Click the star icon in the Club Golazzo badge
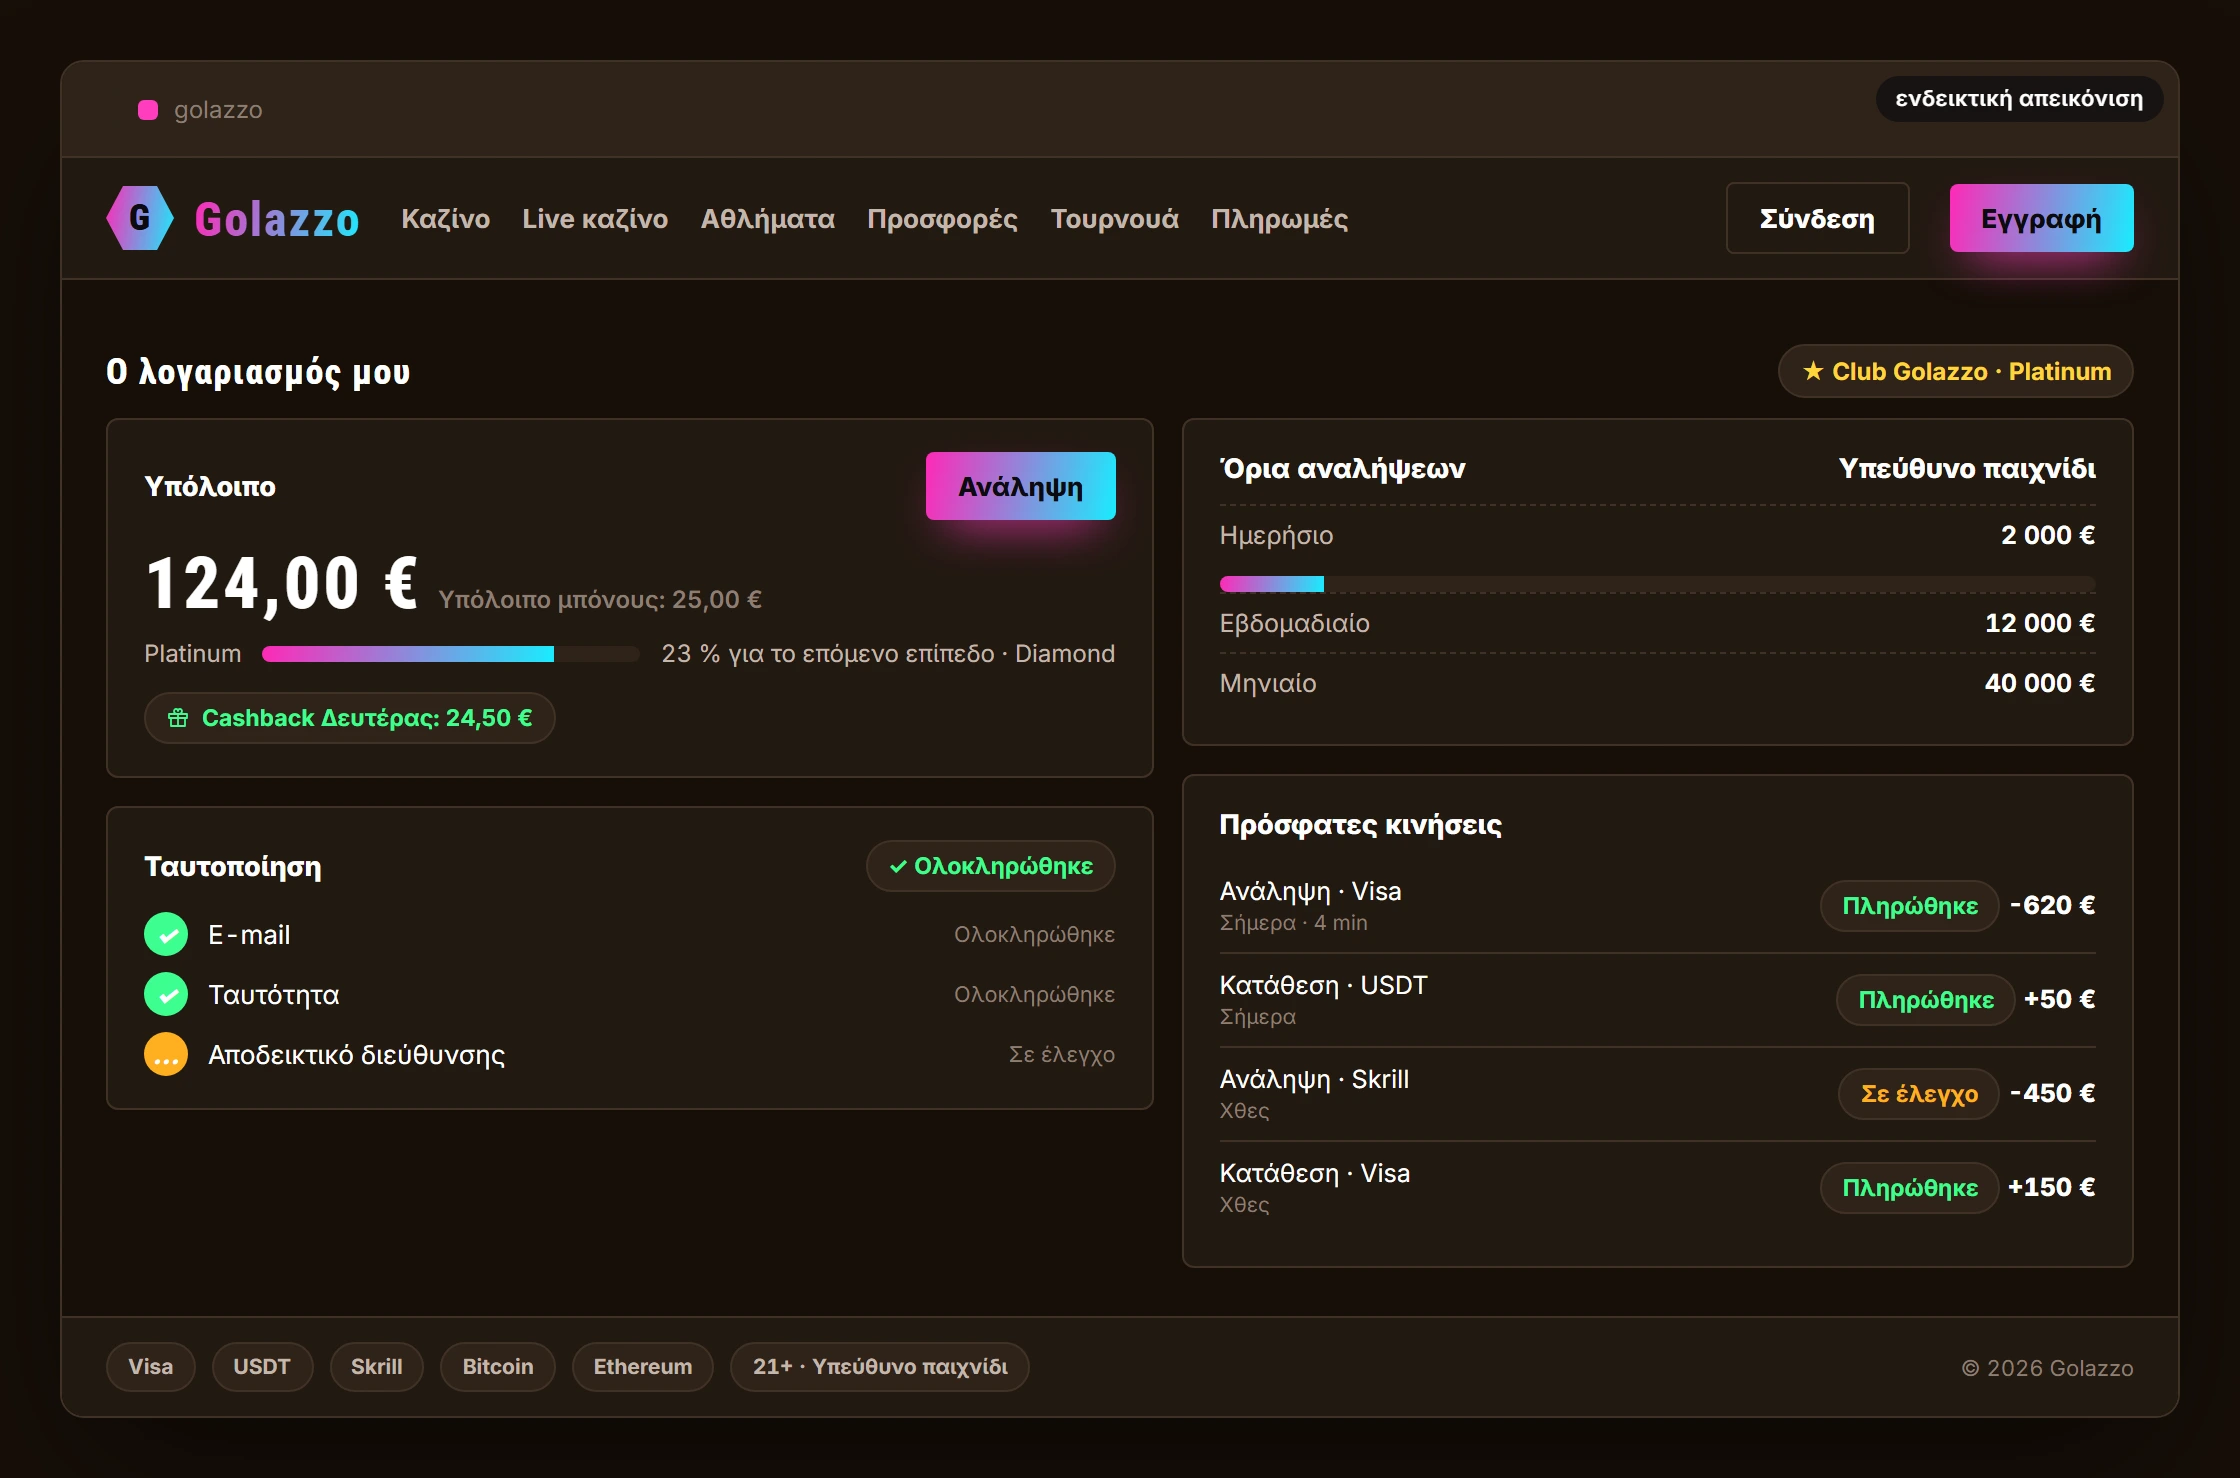The height and width of the screenshot is (1478, 2240). [1813, 371]
